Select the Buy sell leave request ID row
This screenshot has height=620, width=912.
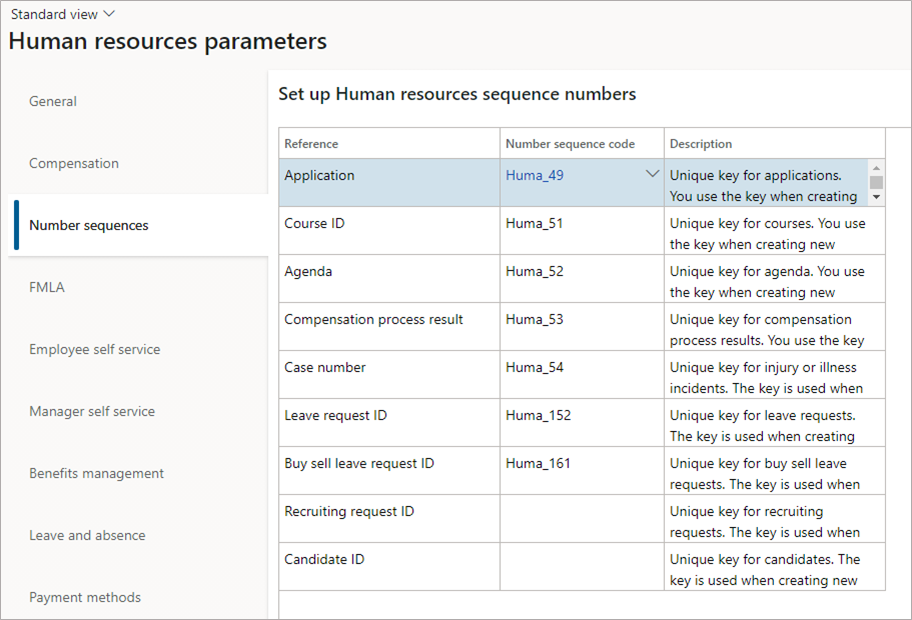pyautogui.click(x=389, y=470)
